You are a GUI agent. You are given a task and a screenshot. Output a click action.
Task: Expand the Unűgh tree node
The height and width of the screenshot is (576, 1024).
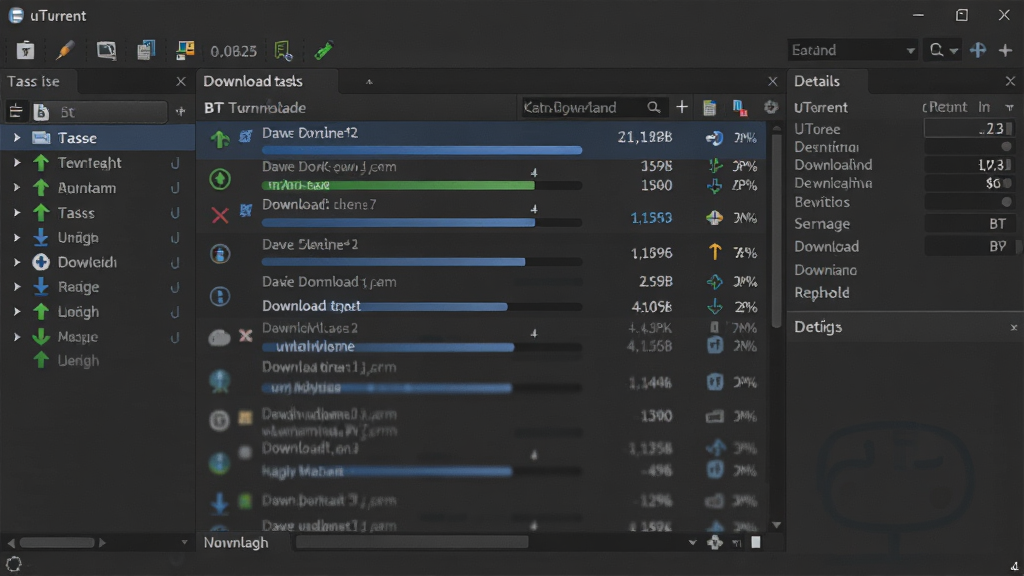17,237
